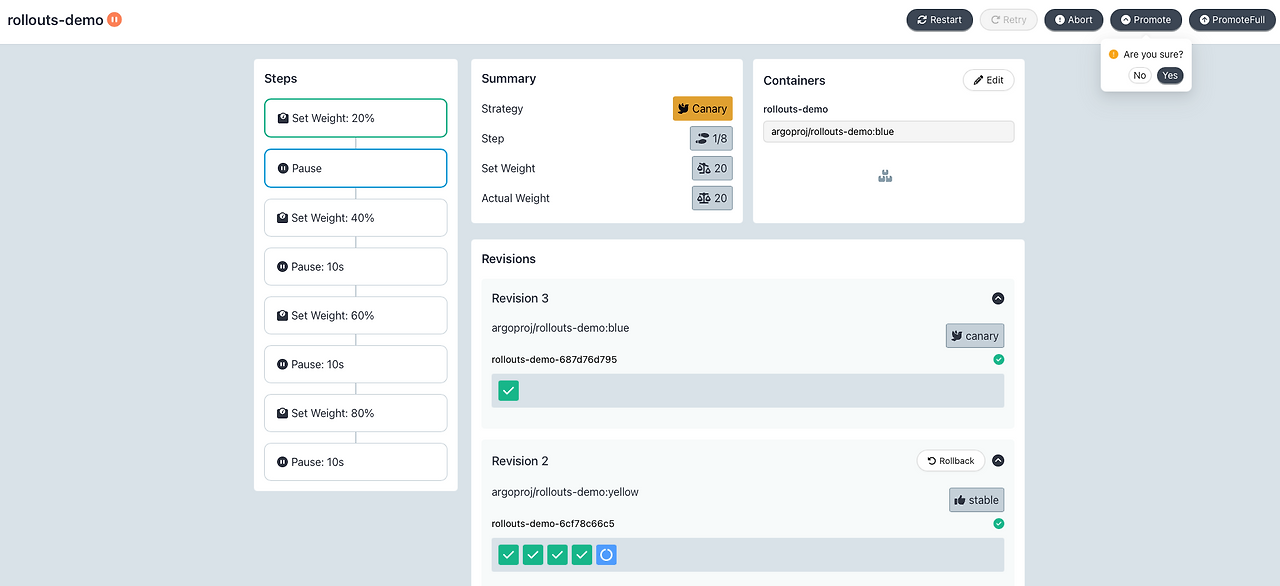Select the Set Weight: 80% step
The width and height of the screenshot is (1280, 586).
(355, 413)
